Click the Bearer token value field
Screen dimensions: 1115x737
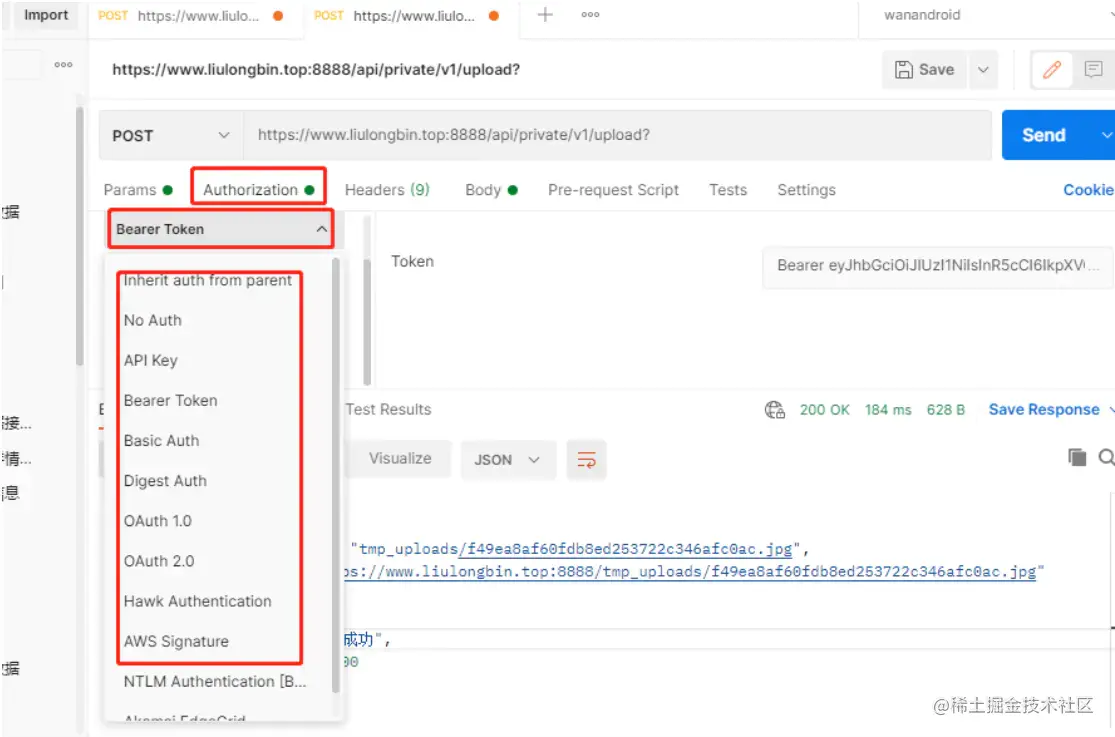coord(937,266)
